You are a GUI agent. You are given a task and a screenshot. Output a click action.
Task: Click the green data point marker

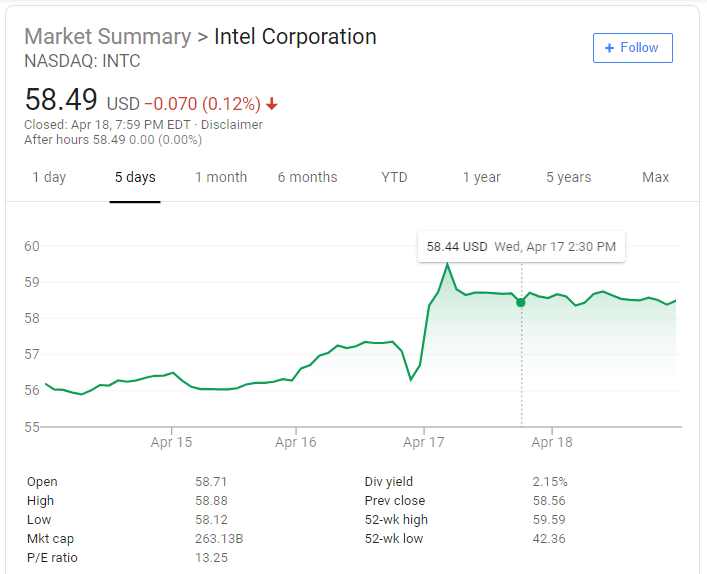(521, 302)
